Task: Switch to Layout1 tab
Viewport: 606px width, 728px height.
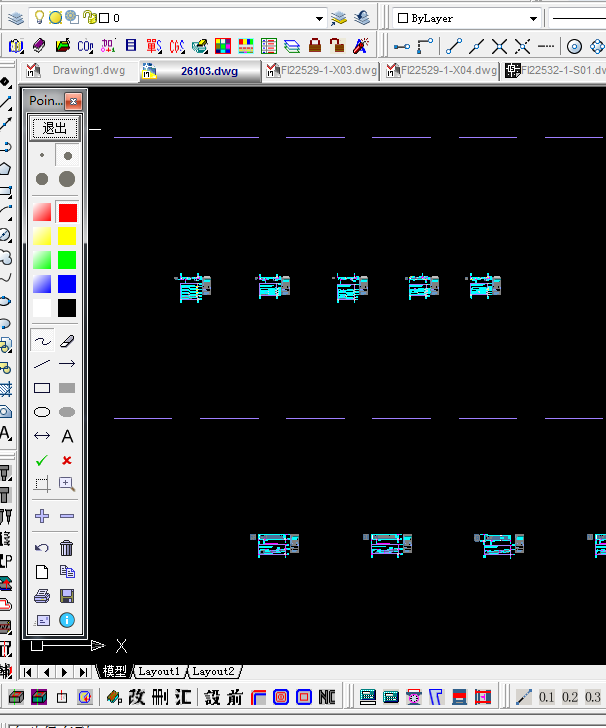Action: [159, 671]
